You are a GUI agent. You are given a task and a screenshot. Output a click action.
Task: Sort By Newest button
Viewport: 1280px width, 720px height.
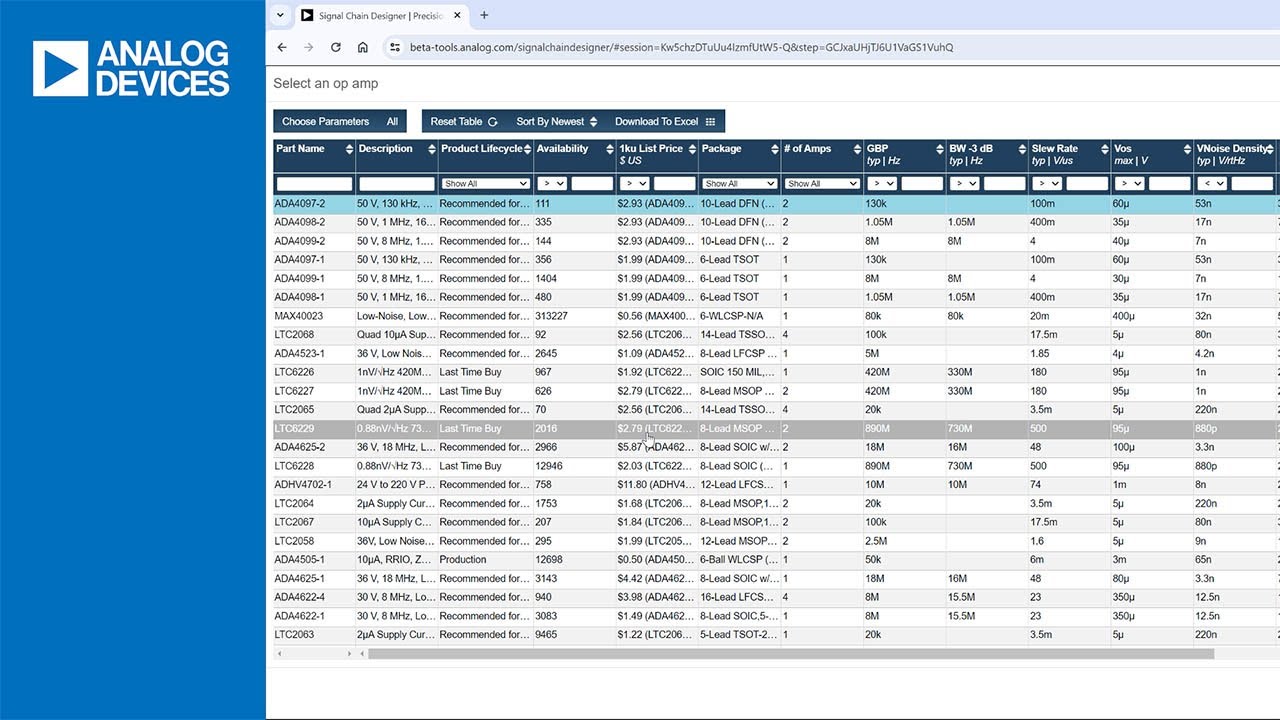(556, 121)
